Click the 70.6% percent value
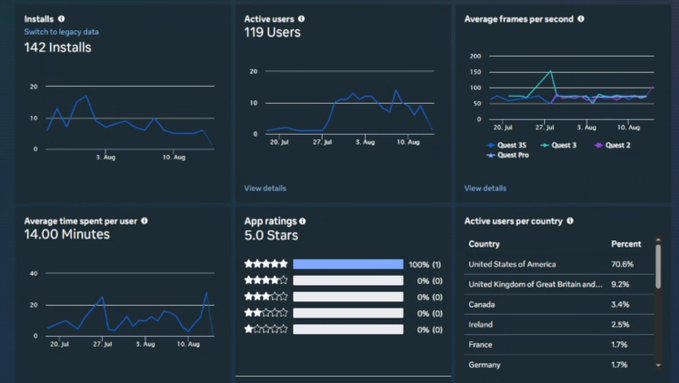This screenshot has width=679, height=383. 622,264
